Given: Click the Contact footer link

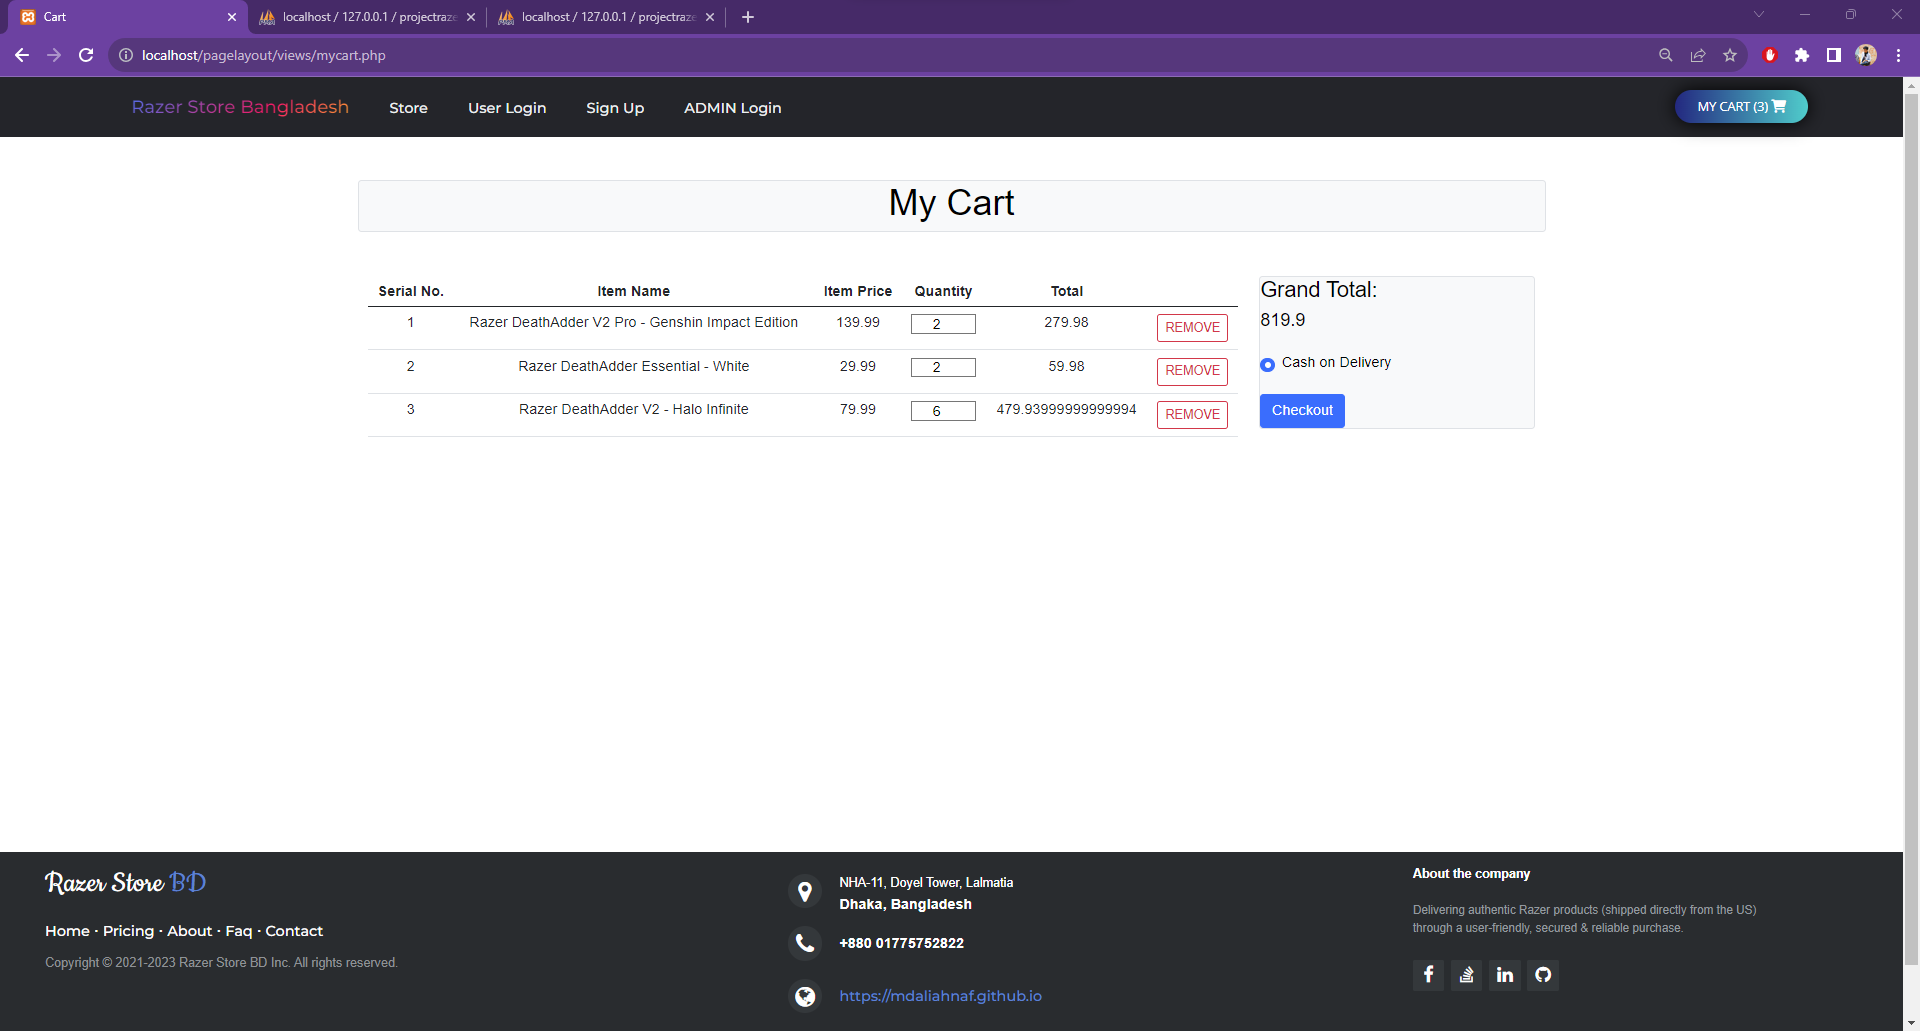Looking at the screenshot, I should coord(294,931).
